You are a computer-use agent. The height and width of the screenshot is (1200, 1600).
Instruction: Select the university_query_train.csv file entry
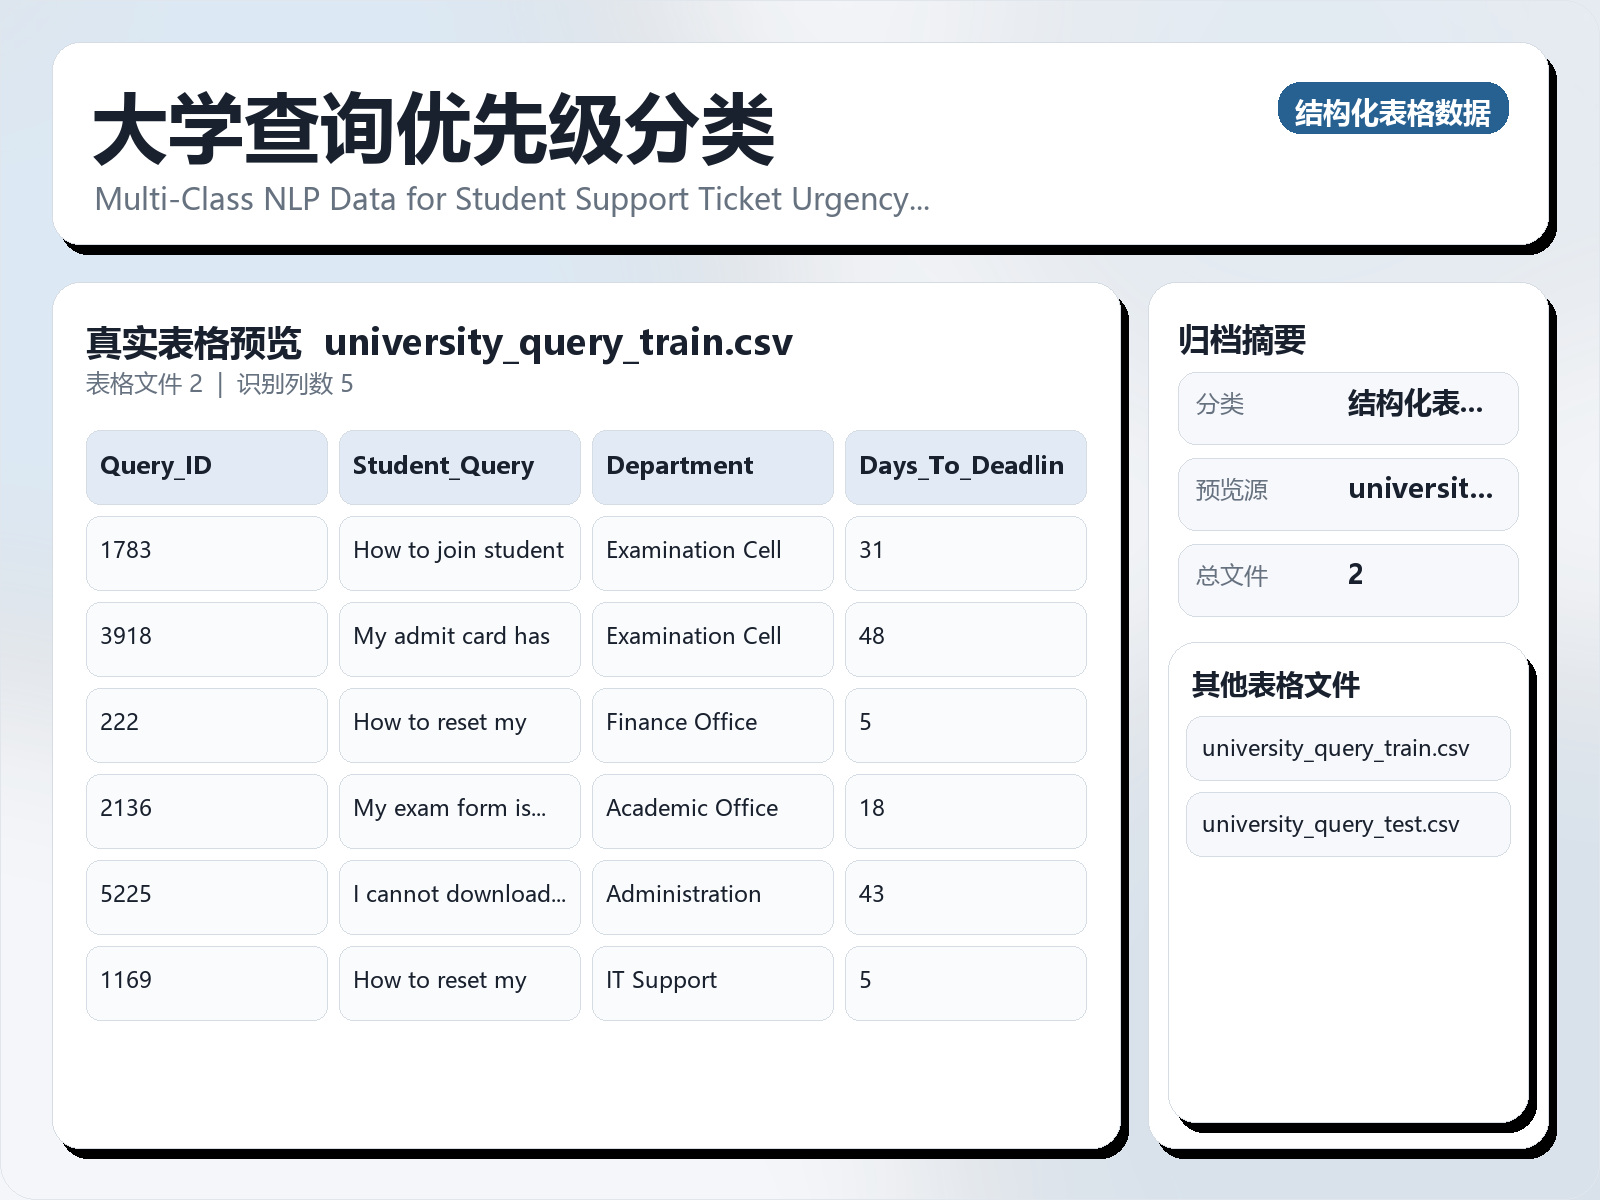click(1347, 748)
